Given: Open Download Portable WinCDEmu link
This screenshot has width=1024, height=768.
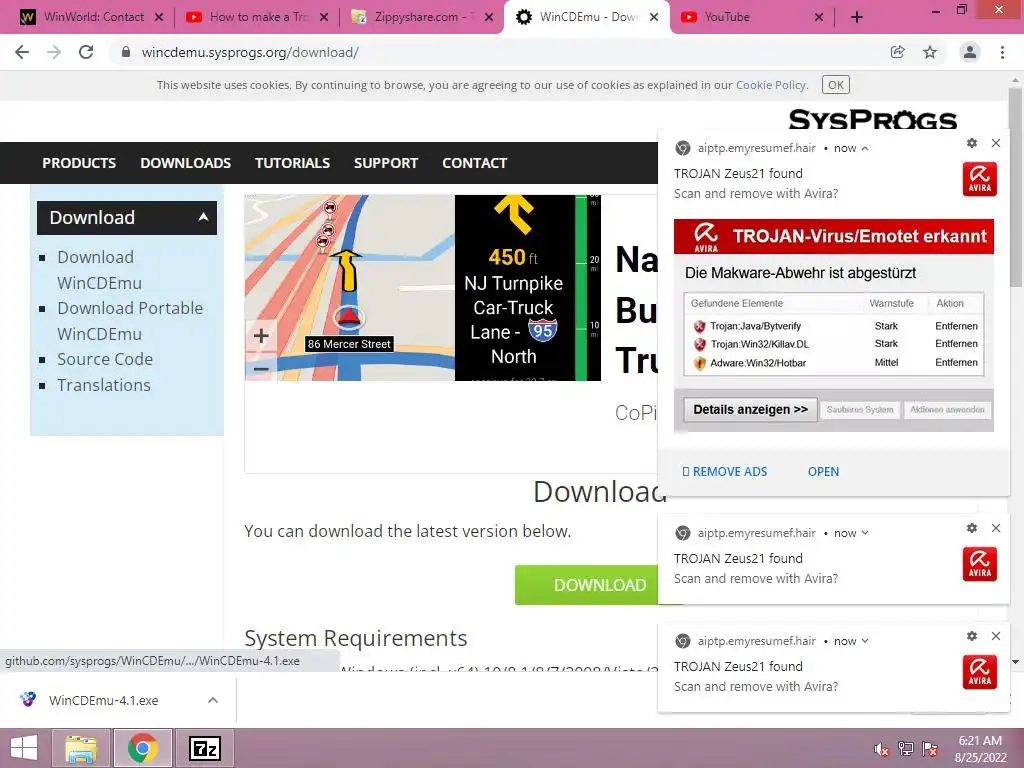Looking at the screenshot, I should click(x=130, y=321).
